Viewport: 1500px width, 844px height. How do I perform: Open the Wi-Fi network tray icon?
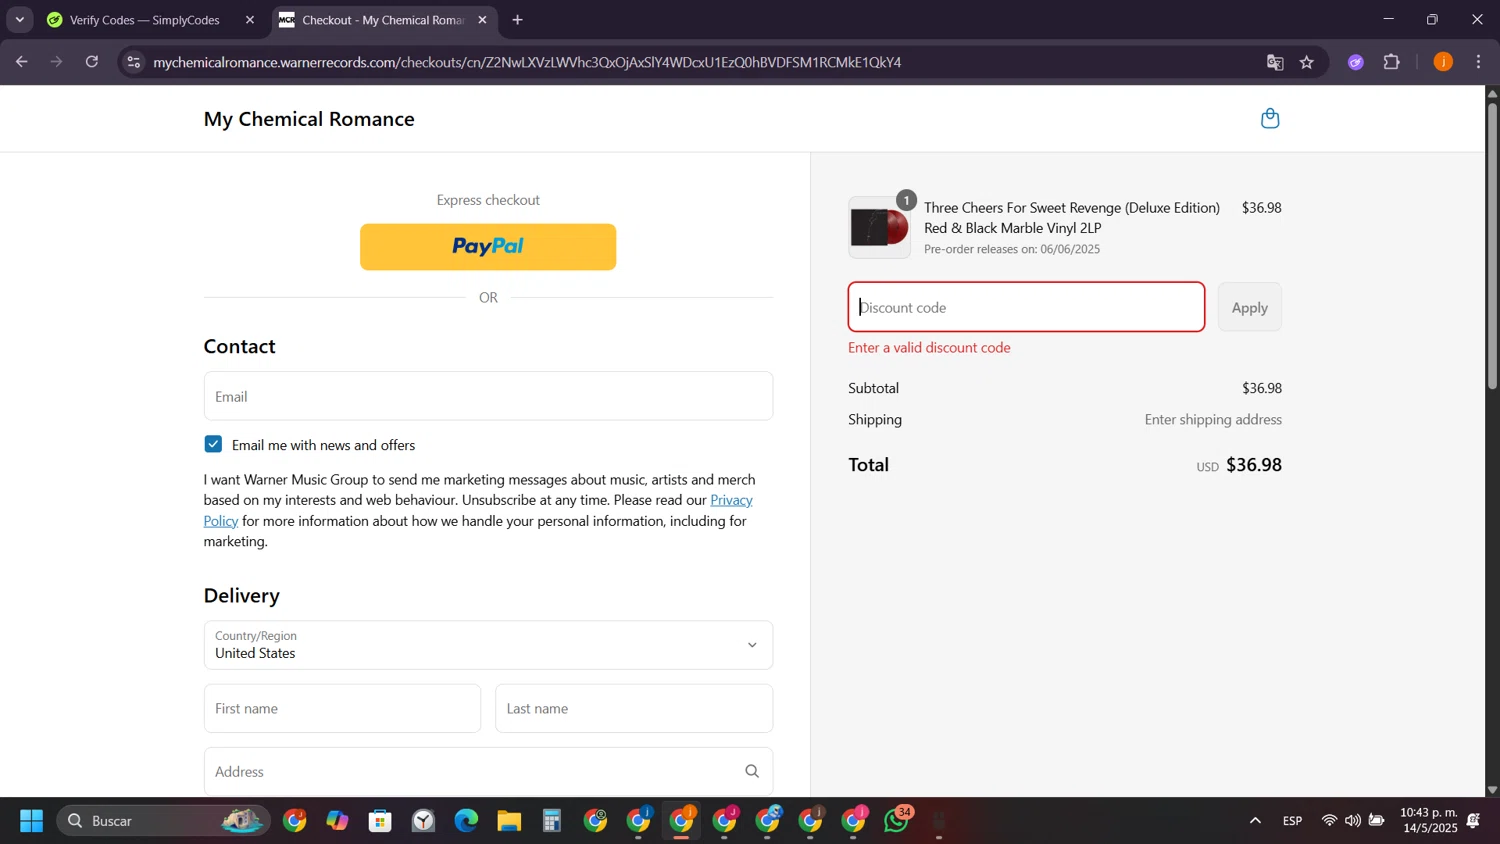tap(1329, 821)
